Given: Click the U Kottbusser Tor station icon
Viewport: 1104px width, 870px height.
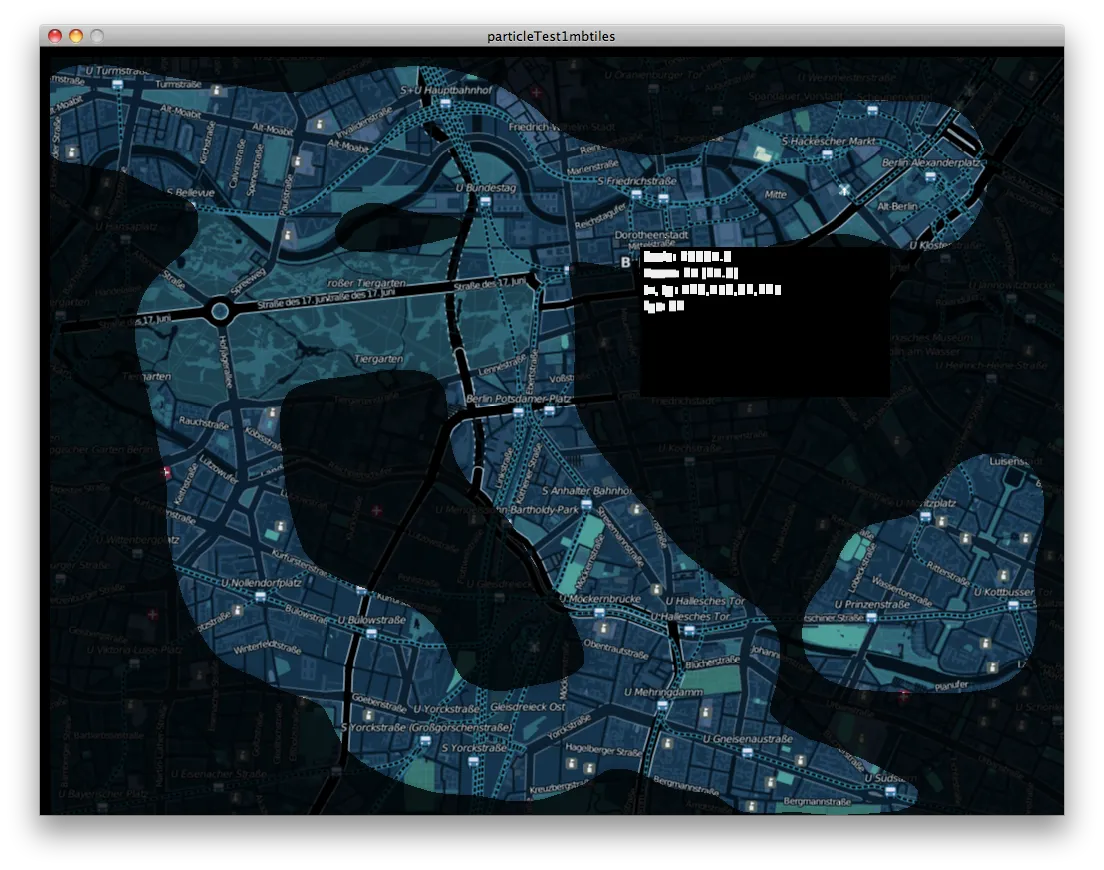Looking at the screenshot, I should coord(1013,605).
